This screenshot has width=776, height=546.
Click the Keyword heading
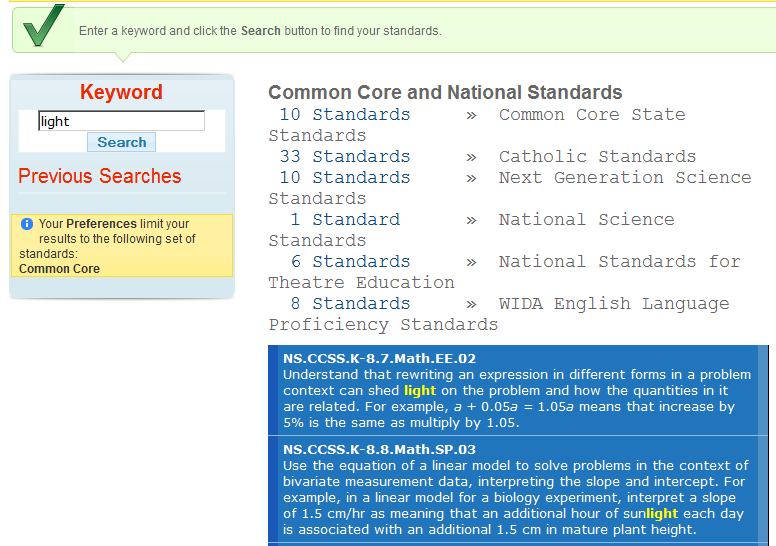[x=121, y=92]
